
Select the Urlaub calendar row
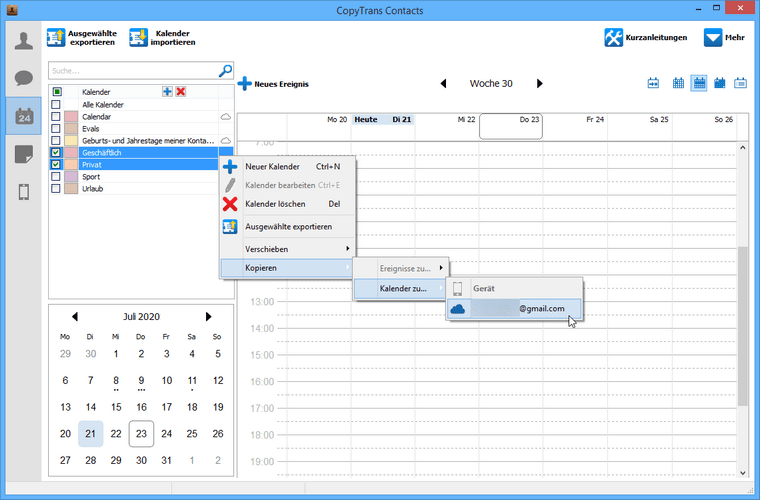[141, 188]
